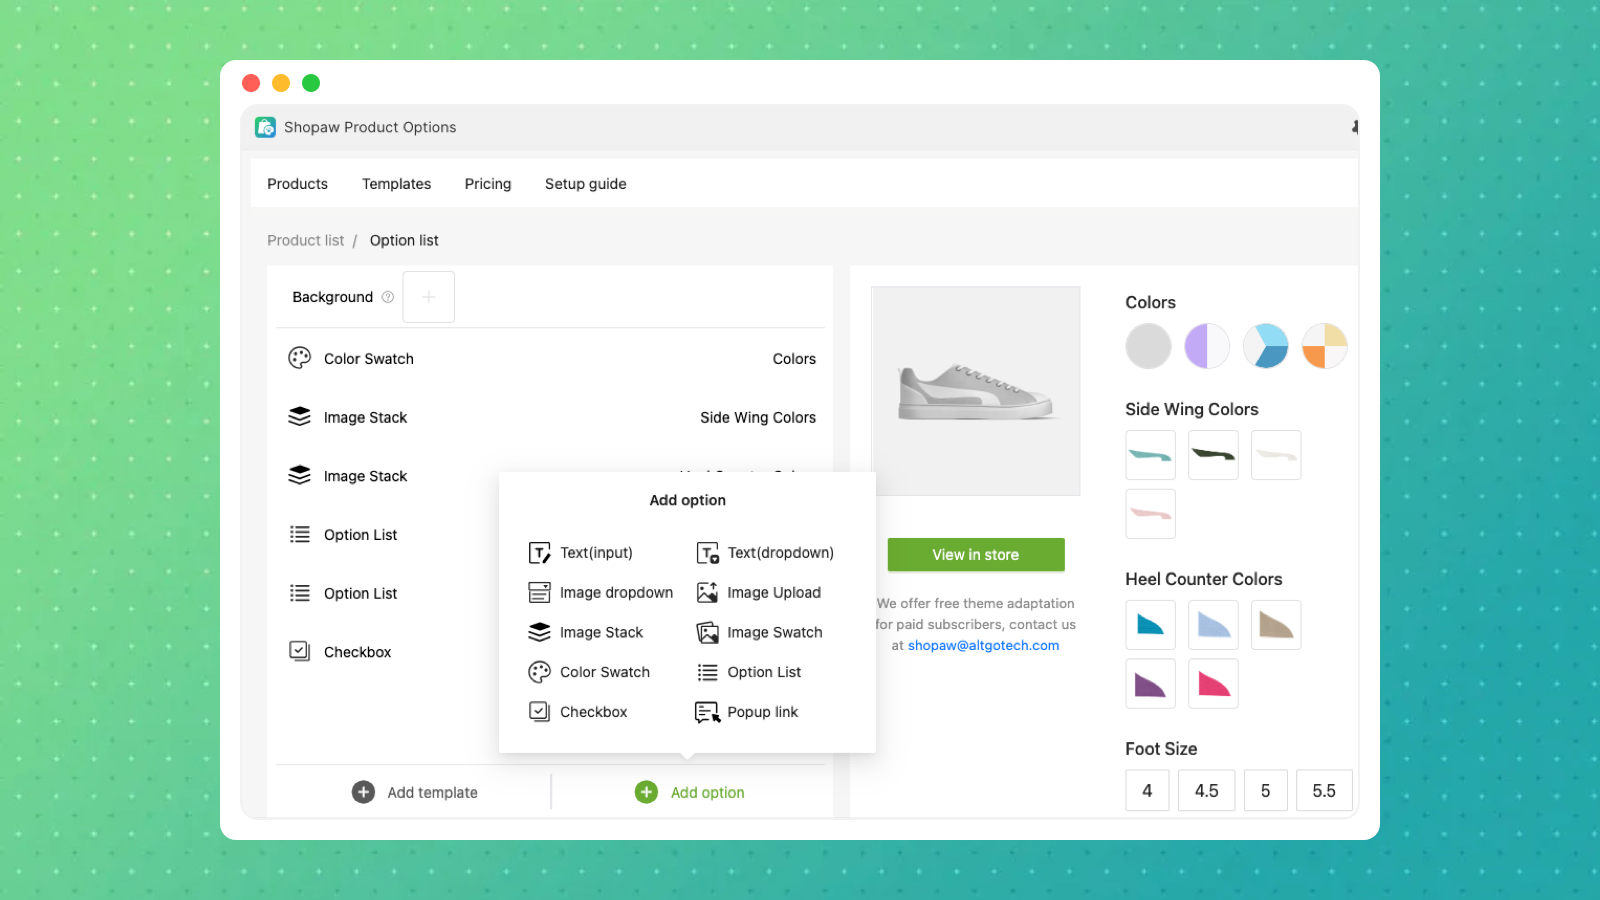This screenshot has width=1600, height=900.
Task: Select the tan Heel Counter image
Action: point(1276,625)
